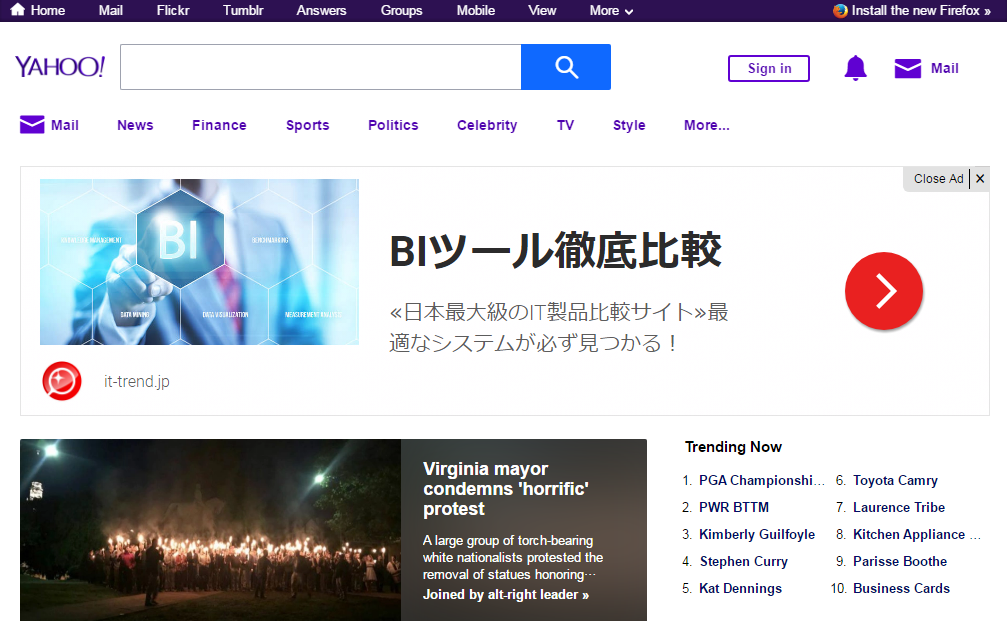Image resolution: width=1007 pixels, height=621 pixels.
Task: Open notifications bell icon
Action: click(855, 67)
